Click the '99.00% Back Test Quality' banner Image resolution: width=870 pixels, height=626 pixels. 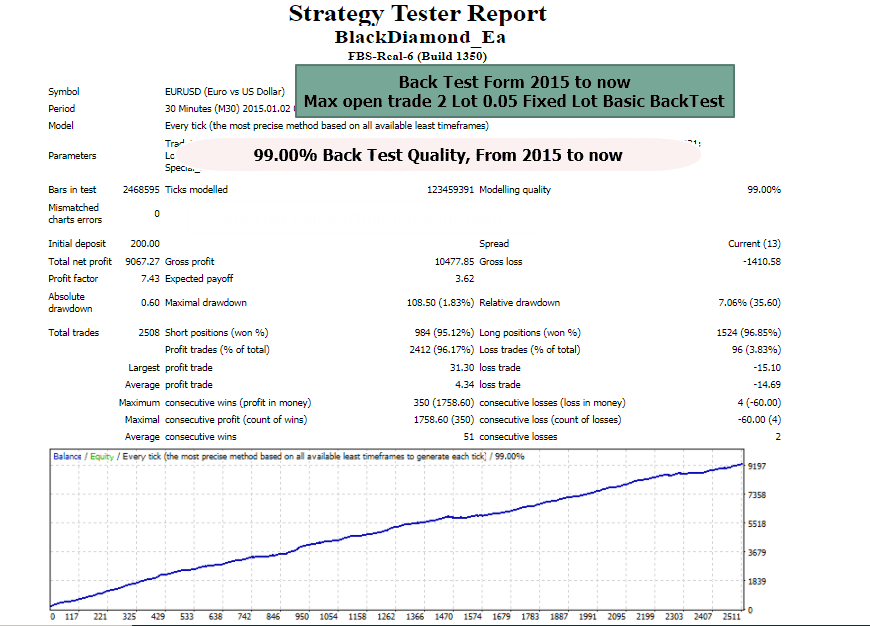click(438, 155)
